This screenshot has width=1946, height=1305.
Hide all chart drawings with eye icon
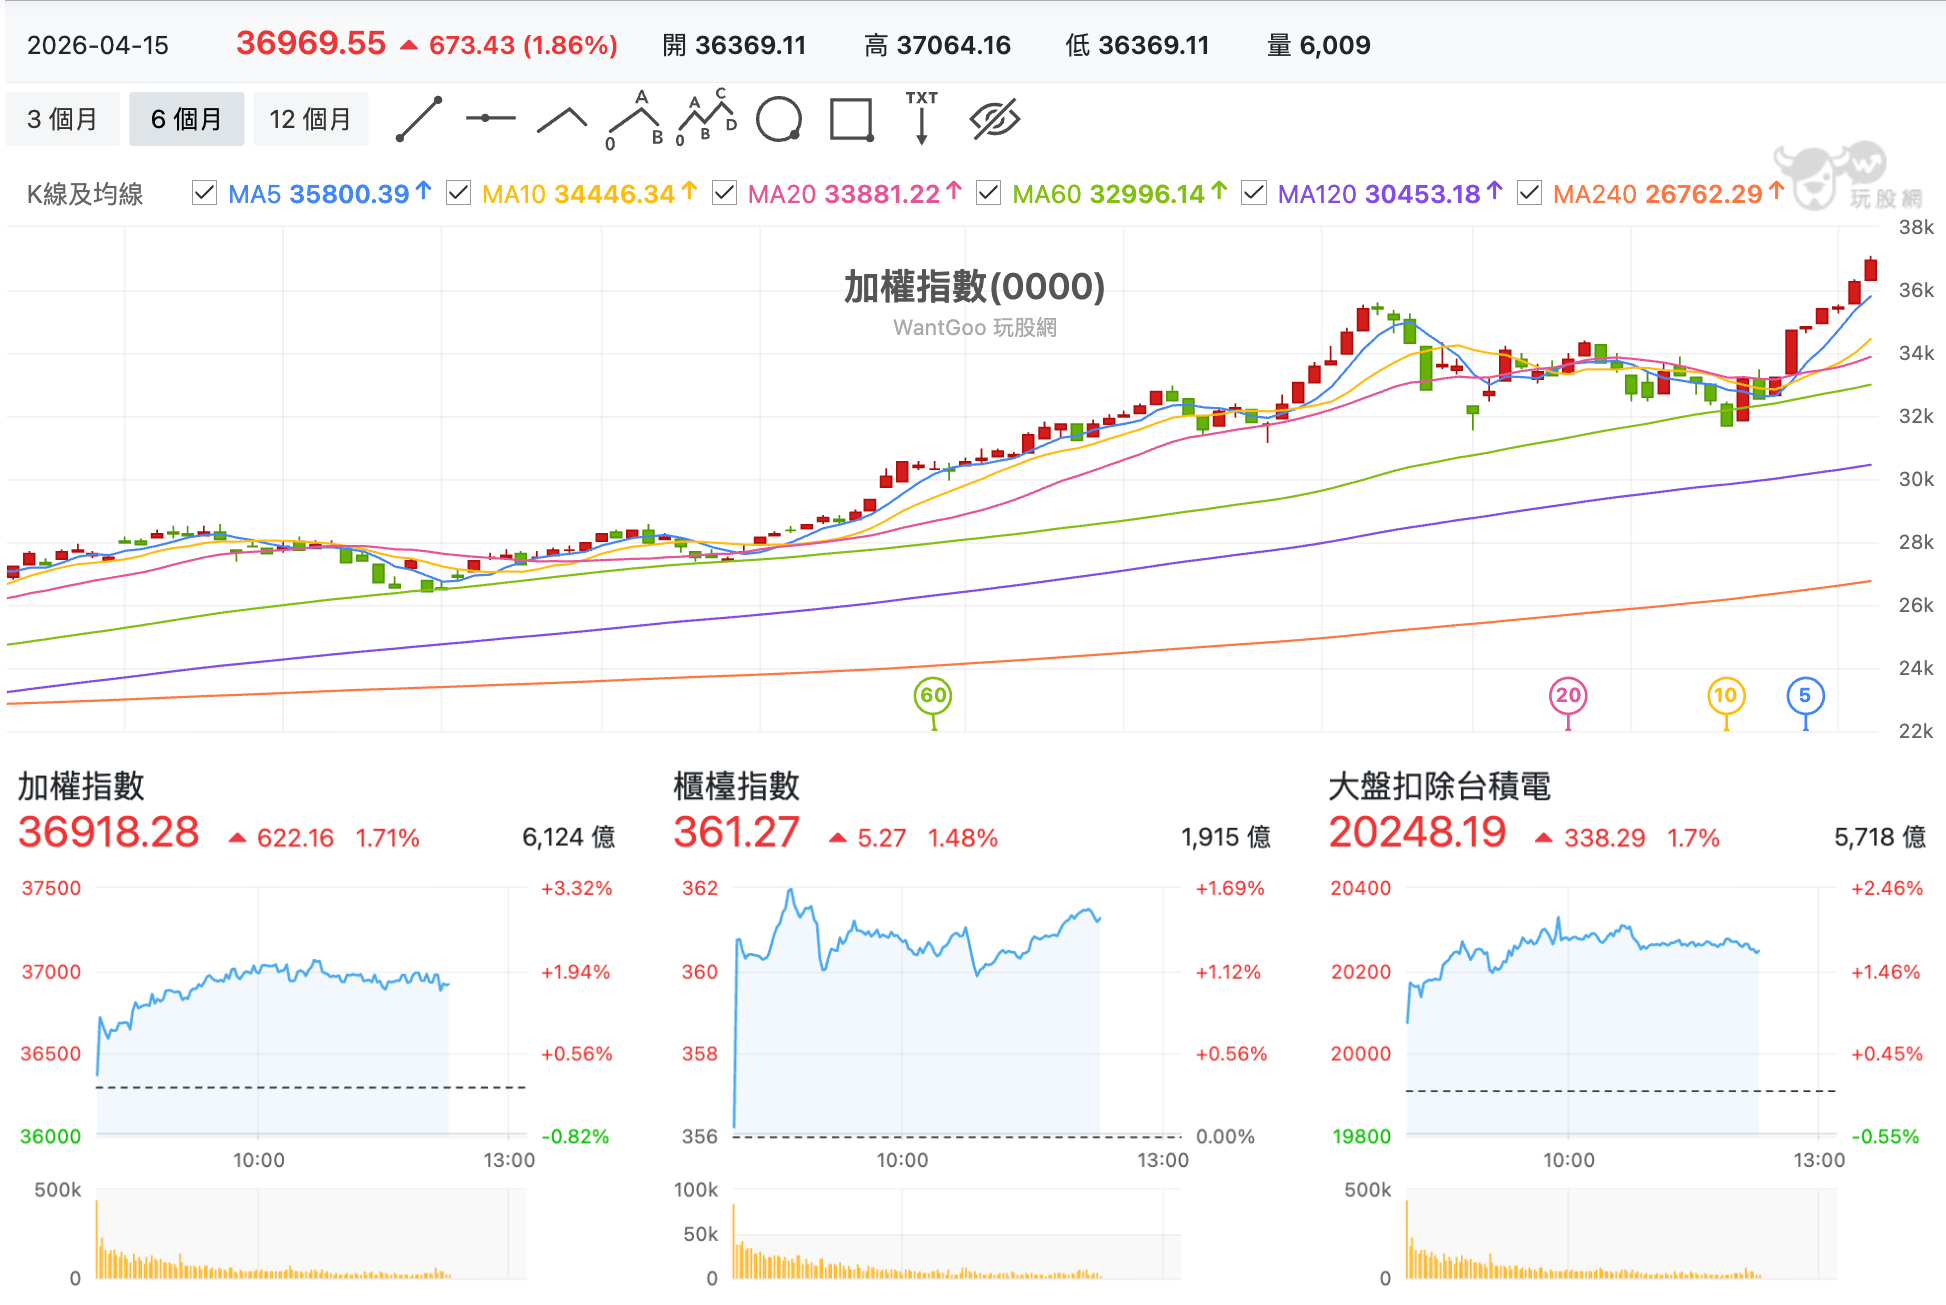(995, 119)
